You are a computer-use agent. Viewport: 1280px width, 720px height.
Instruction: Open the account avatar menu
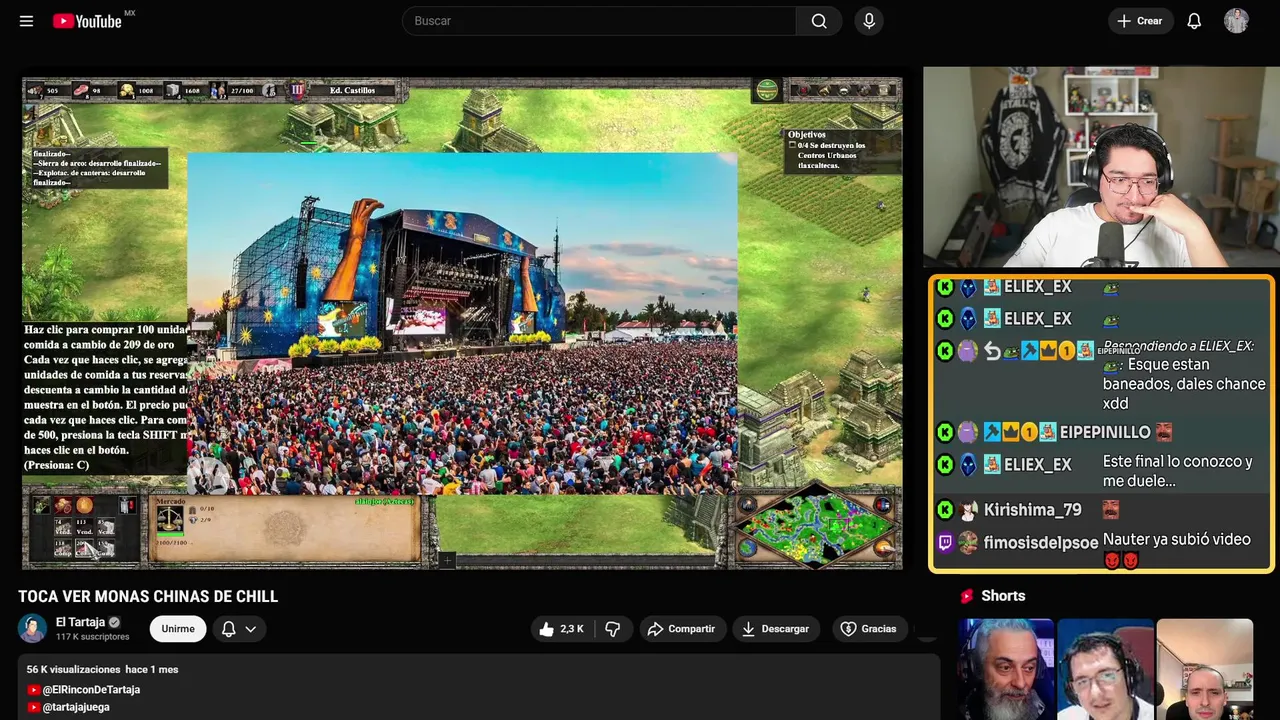(x=1236, y=21)
